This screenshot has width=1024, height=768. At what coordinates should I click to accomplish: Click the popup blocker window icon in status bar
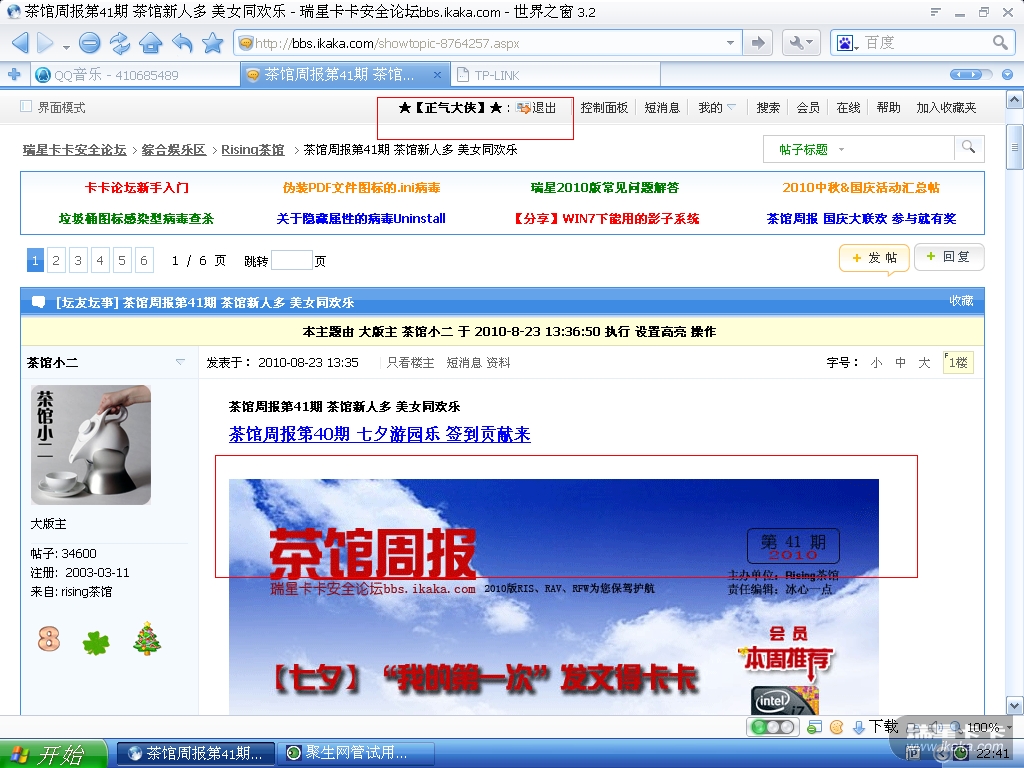814,727
